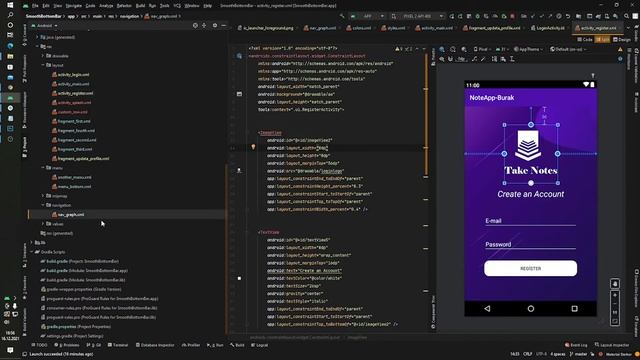This screenshot has width=640, height=360.
Task: Open the Terminal tool window
Action: pyautogui.click(x=118, y=345)
